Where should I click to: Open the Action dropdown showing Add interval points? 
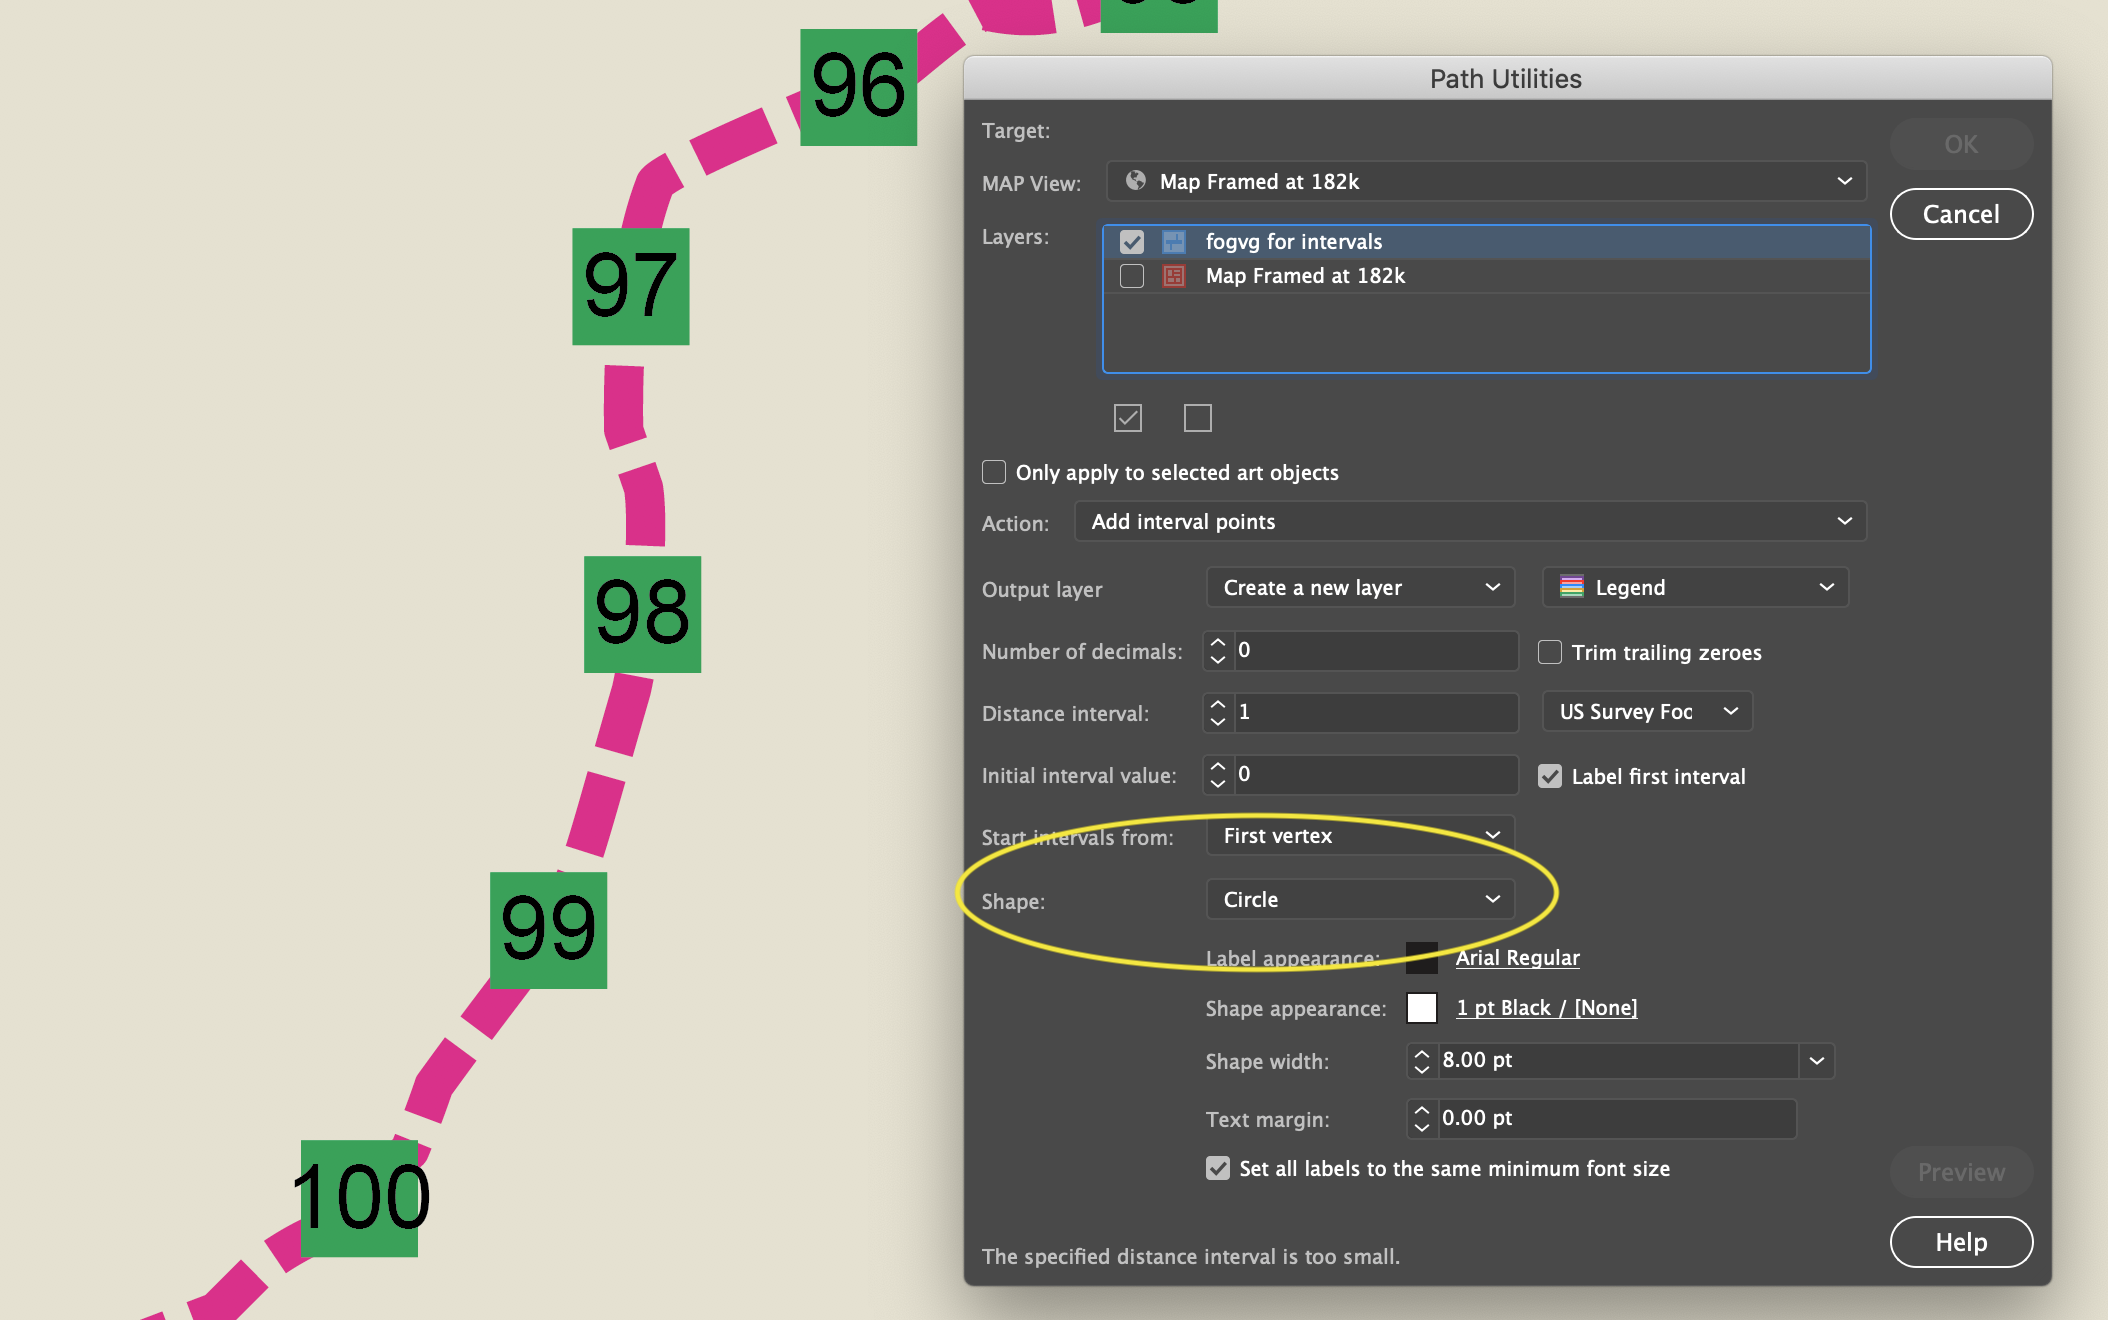coord(1471,521)
